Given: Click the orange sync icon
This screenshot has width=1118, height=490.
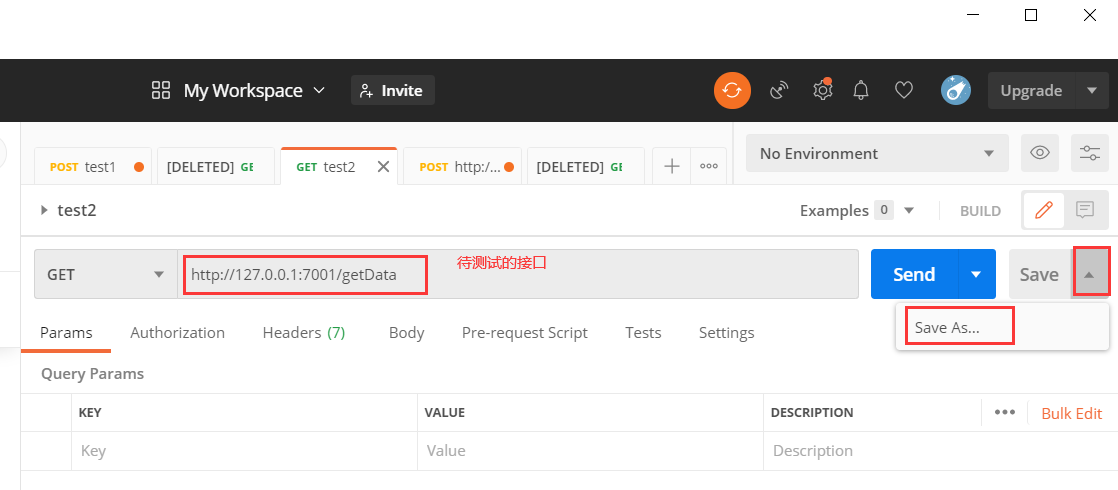Looking at the screenshot, I should point(732,91).
